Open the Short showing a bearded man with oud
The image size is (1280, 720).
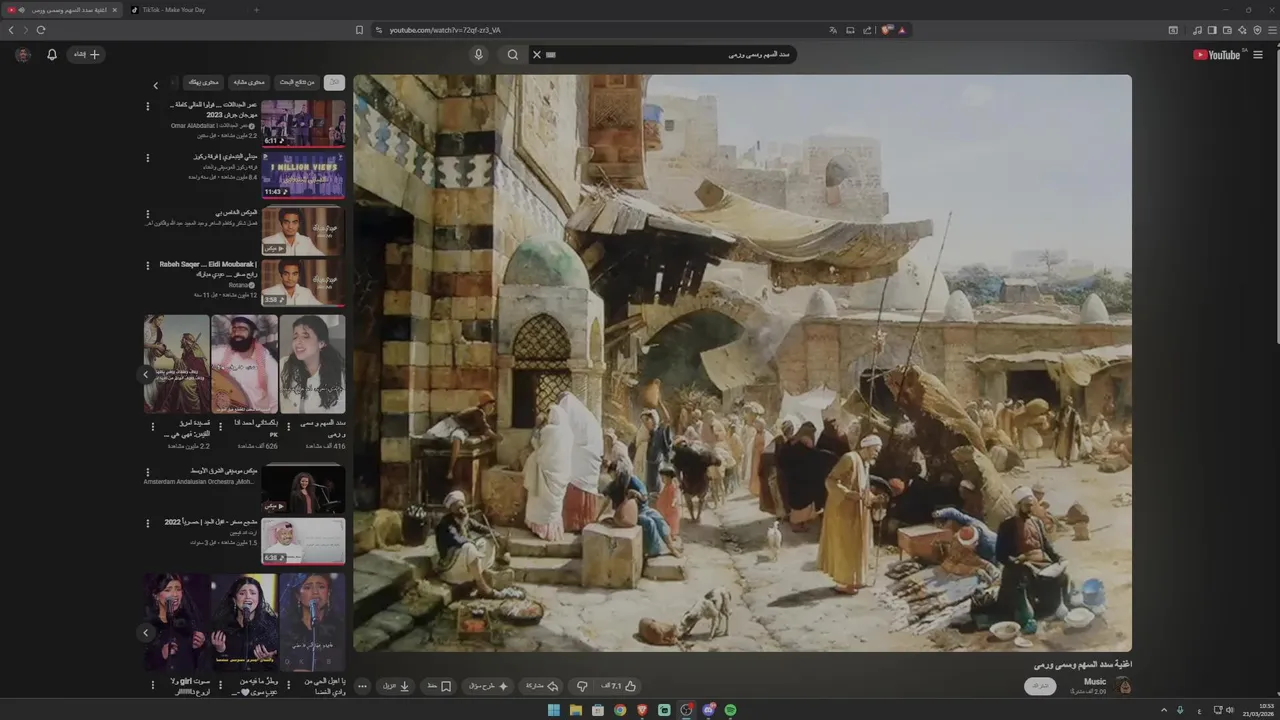[x=245, y=364]
